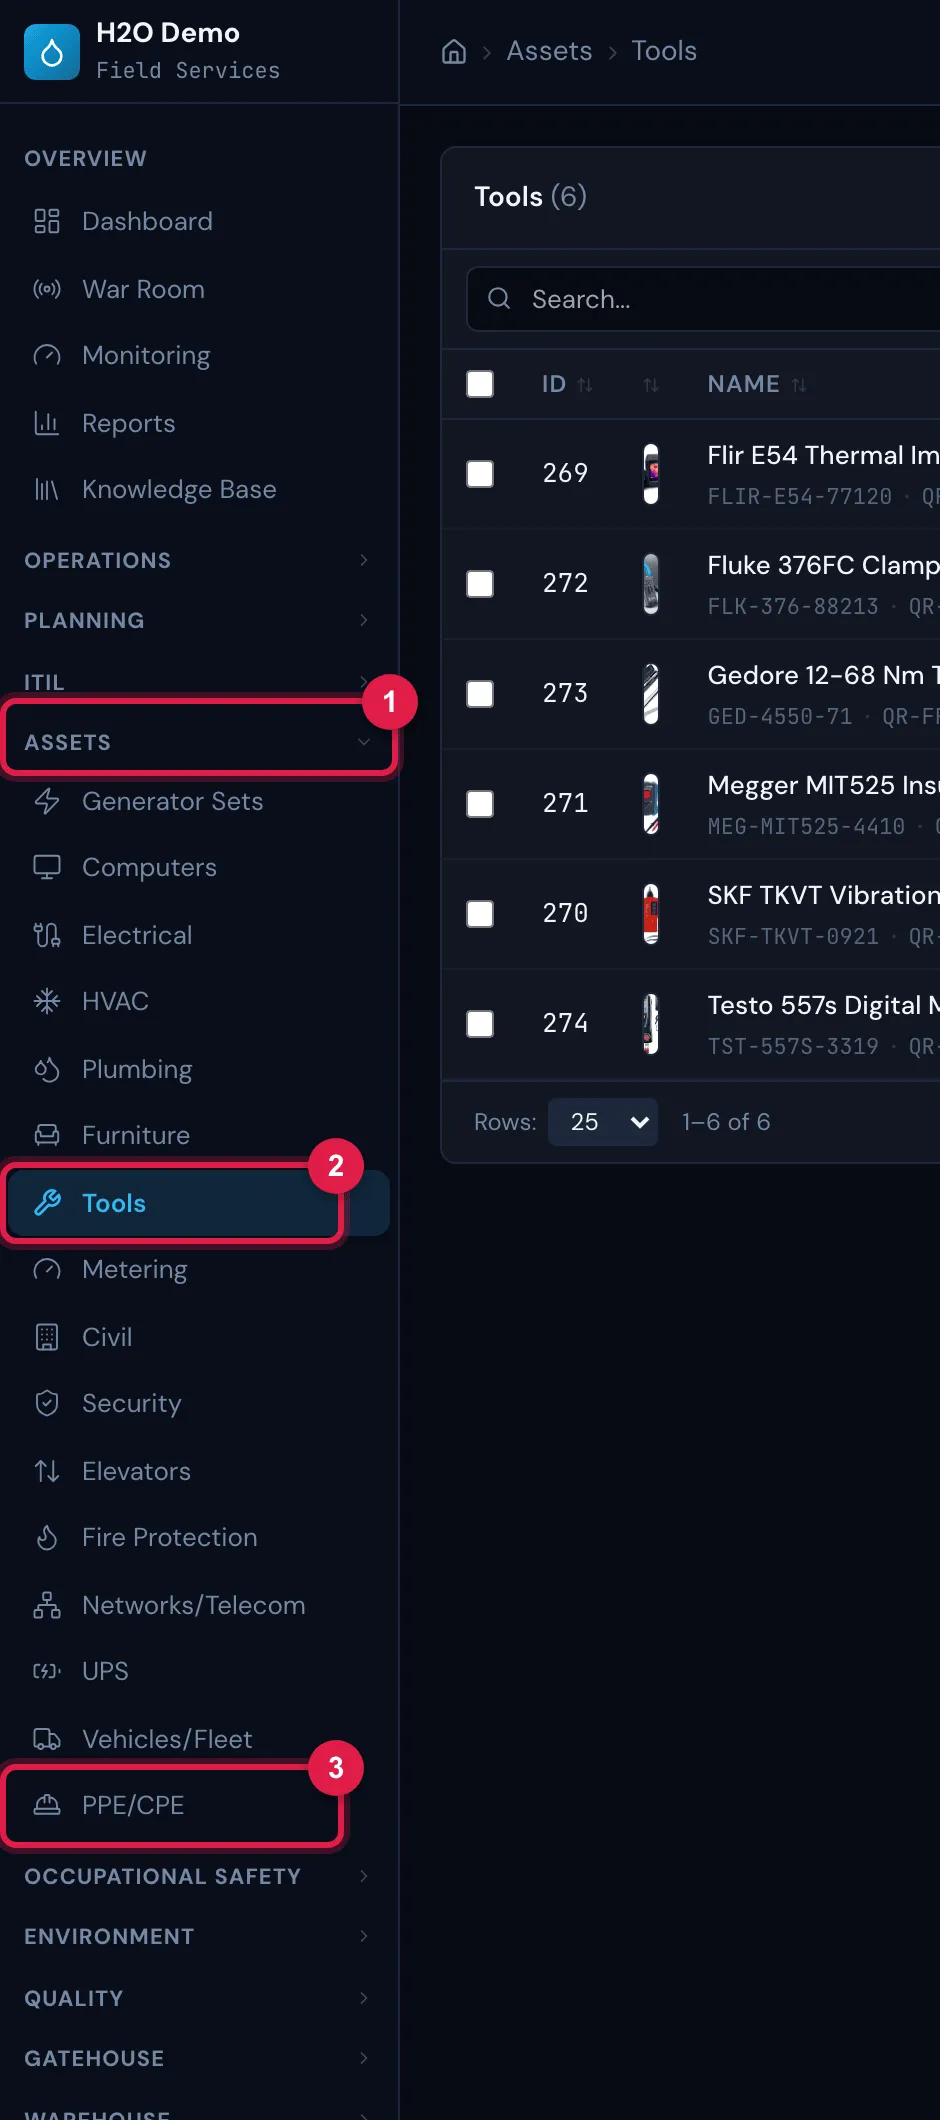Check the row for tool ID 270
940x2120 pixels.
coord(480,914)
